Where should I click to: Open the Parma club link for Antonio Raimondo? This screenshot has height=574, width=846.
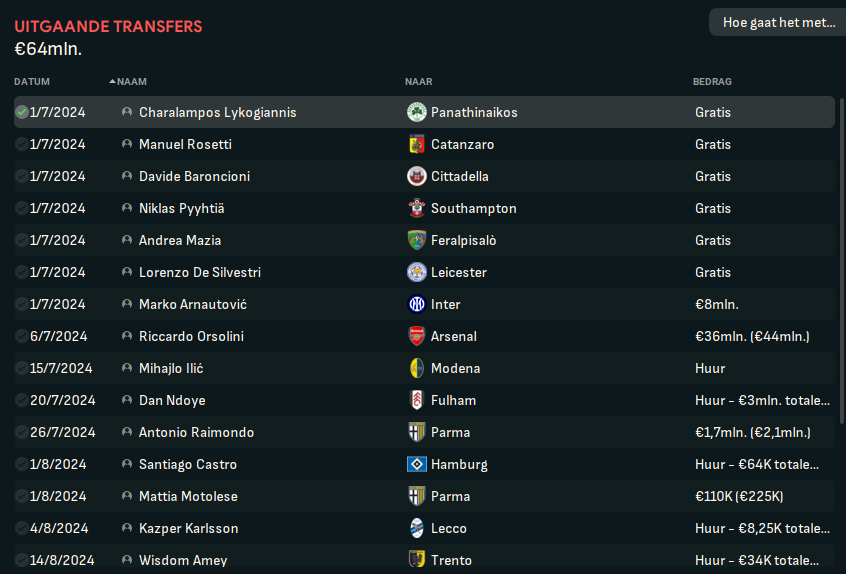tap(451, 432)
